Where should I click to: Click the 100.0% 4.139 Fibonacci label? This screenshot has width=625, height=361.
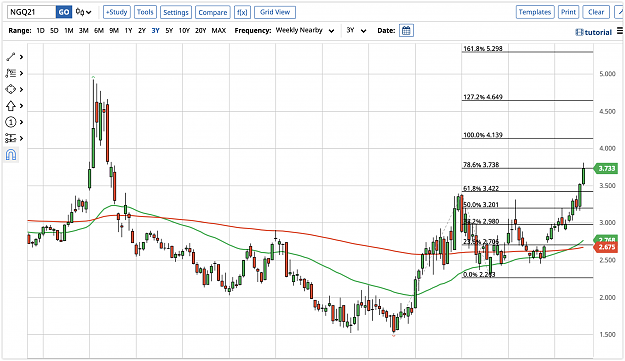coord(483,135)
